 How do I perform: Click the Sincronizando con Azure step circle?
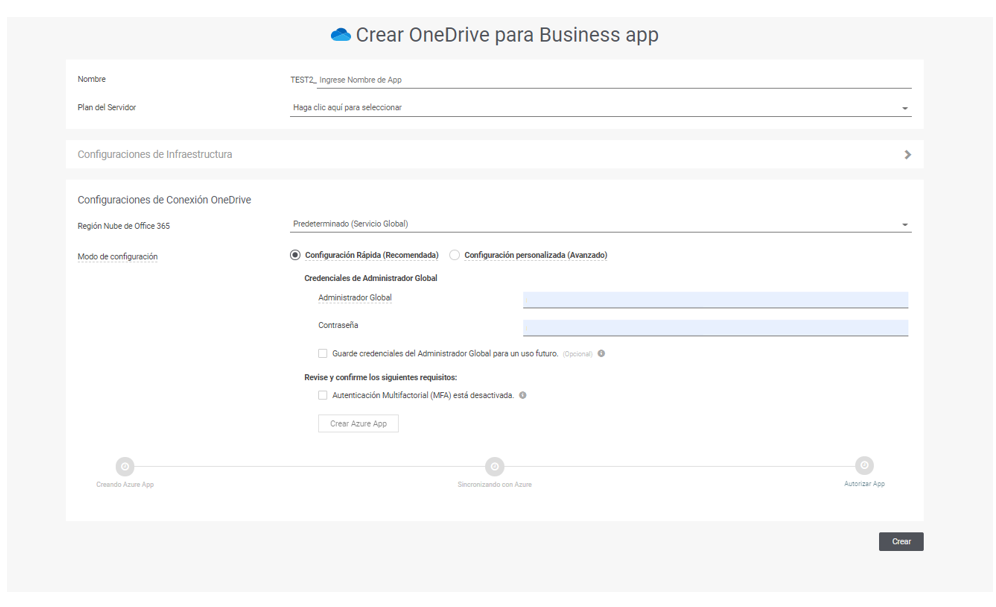click(494, 467)
